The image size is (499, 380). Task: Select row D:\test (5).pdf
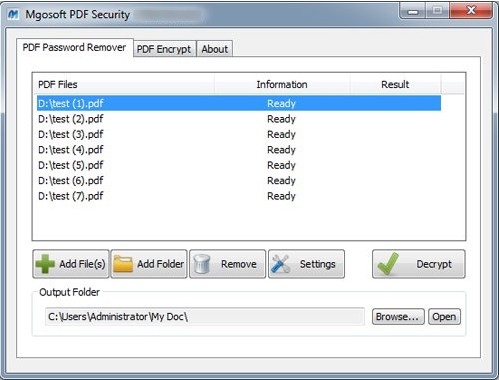coord(239,165)
